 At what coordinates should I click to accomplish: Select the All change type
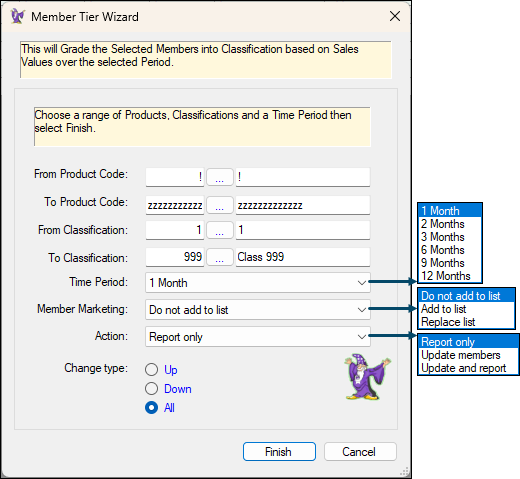[x=152, y=408]
